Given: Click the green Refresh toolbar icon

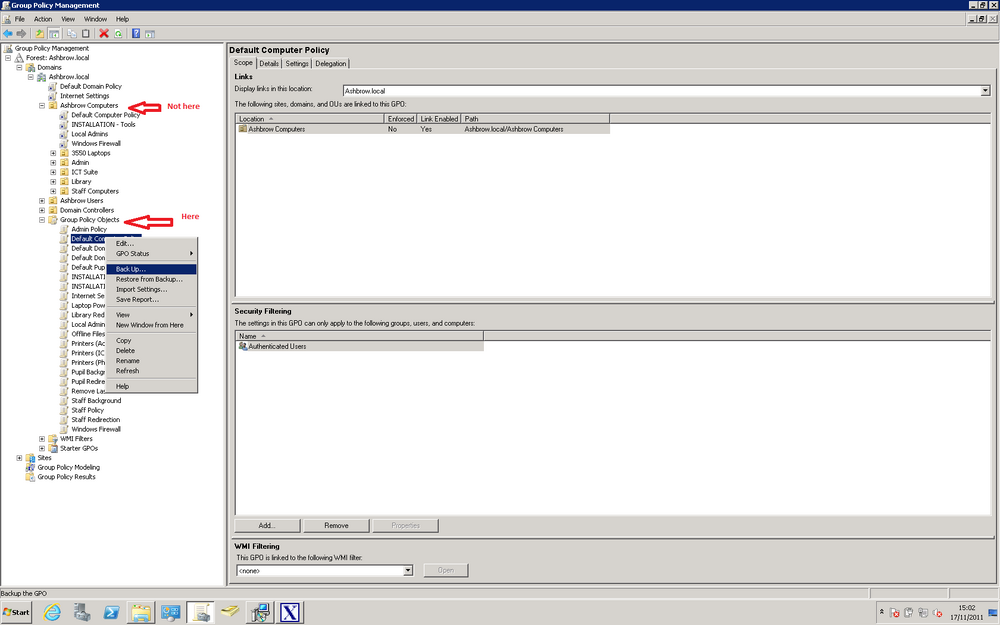Looking at the screenshot, I should tap(118, 33).
